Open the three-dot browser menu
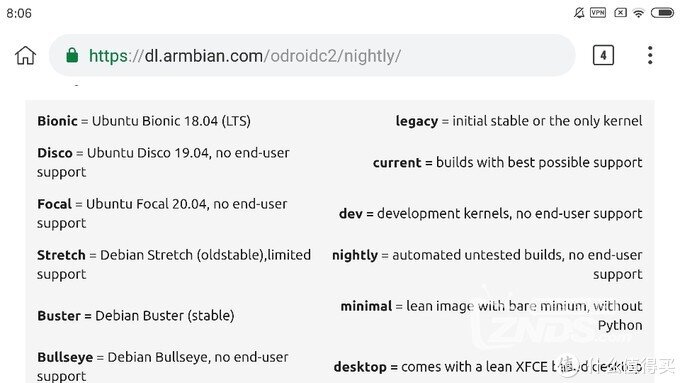The height and width of the screenshot is (383, 680). (x=650, y=55)
